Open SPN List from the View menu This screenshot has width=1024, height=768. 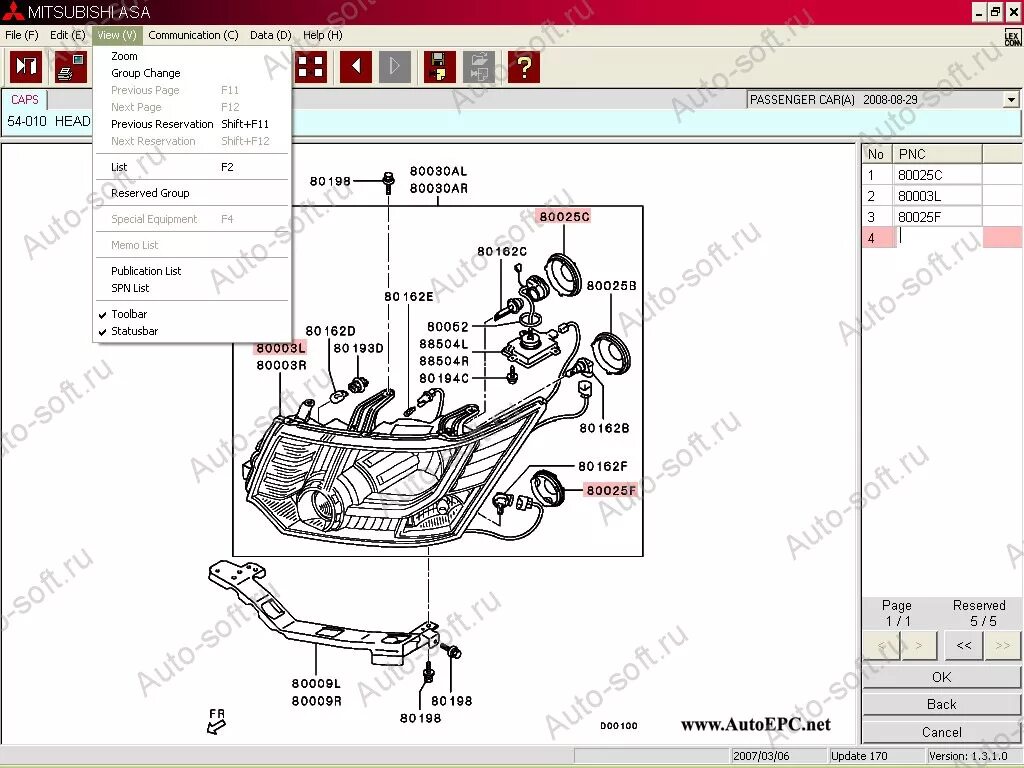point(192,288)
